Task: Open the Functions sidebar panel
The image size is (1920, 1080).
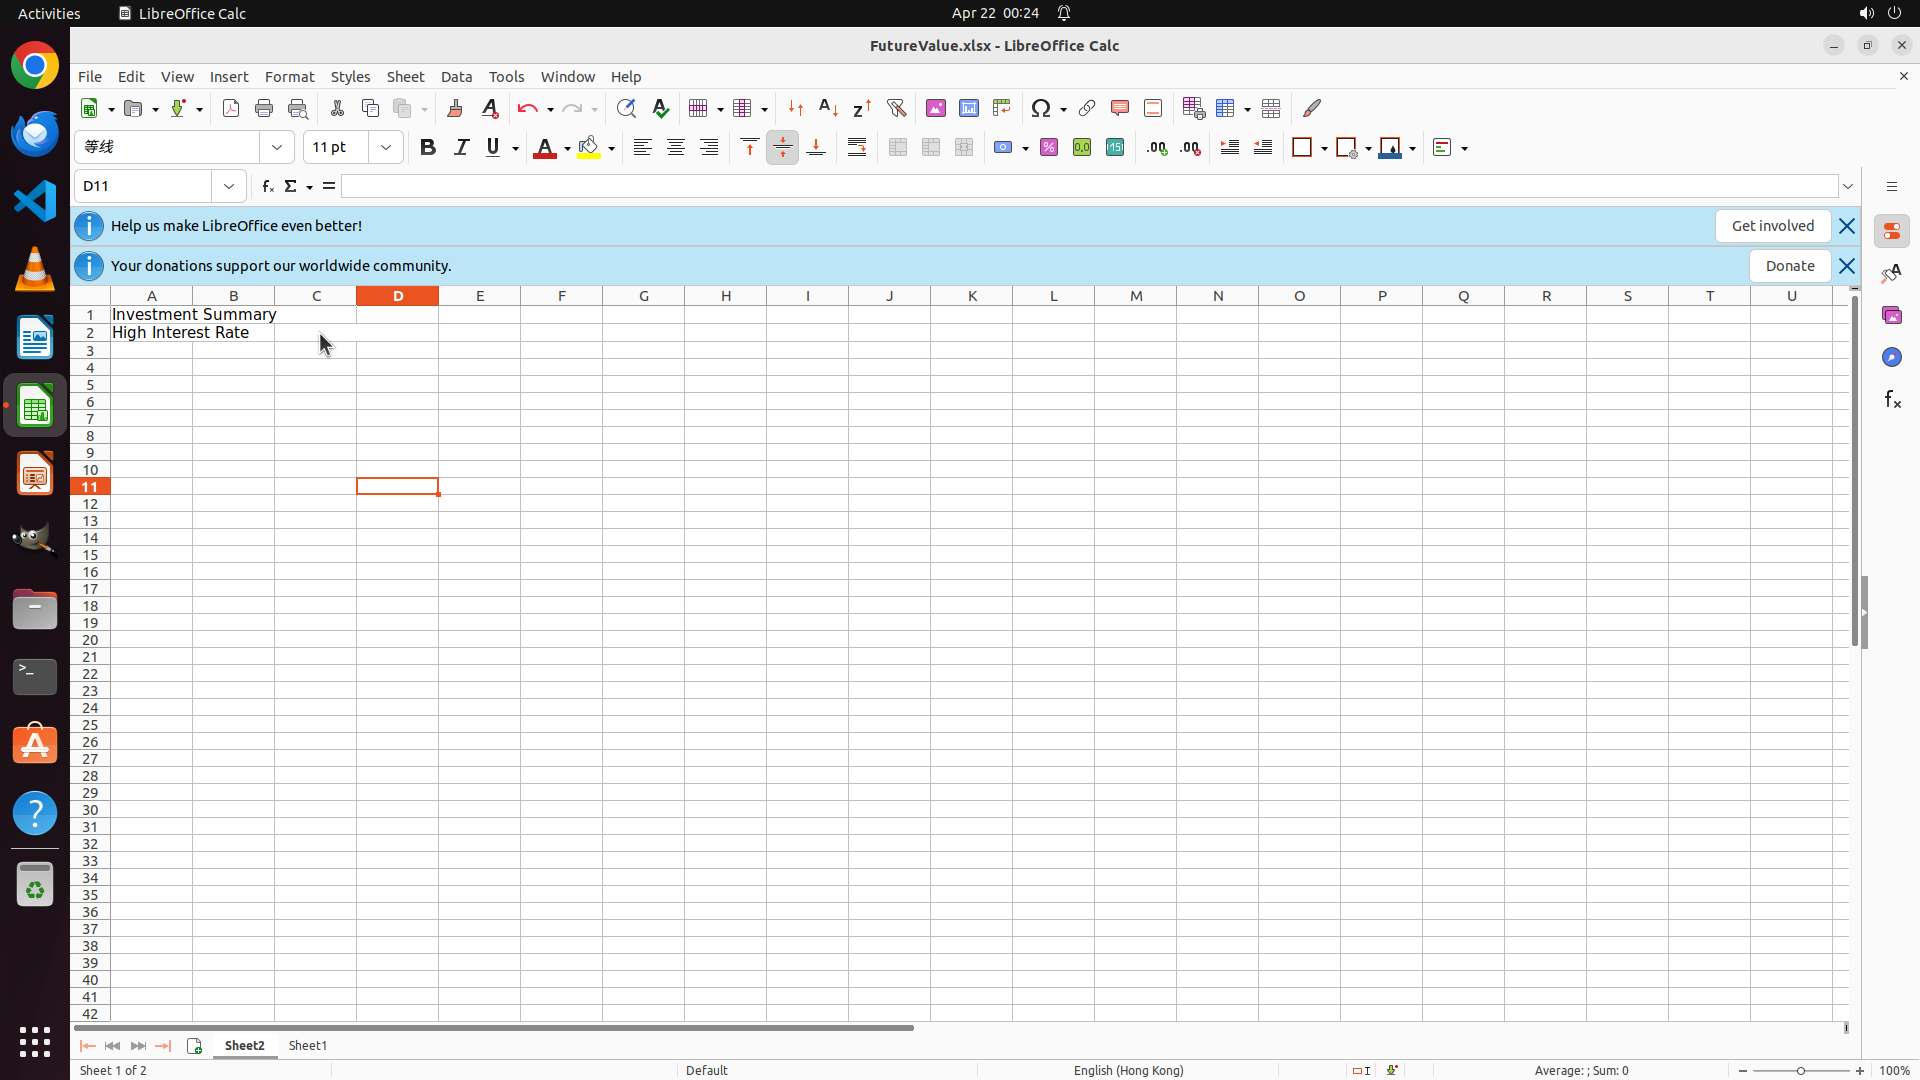Action: coord(1892,400)
